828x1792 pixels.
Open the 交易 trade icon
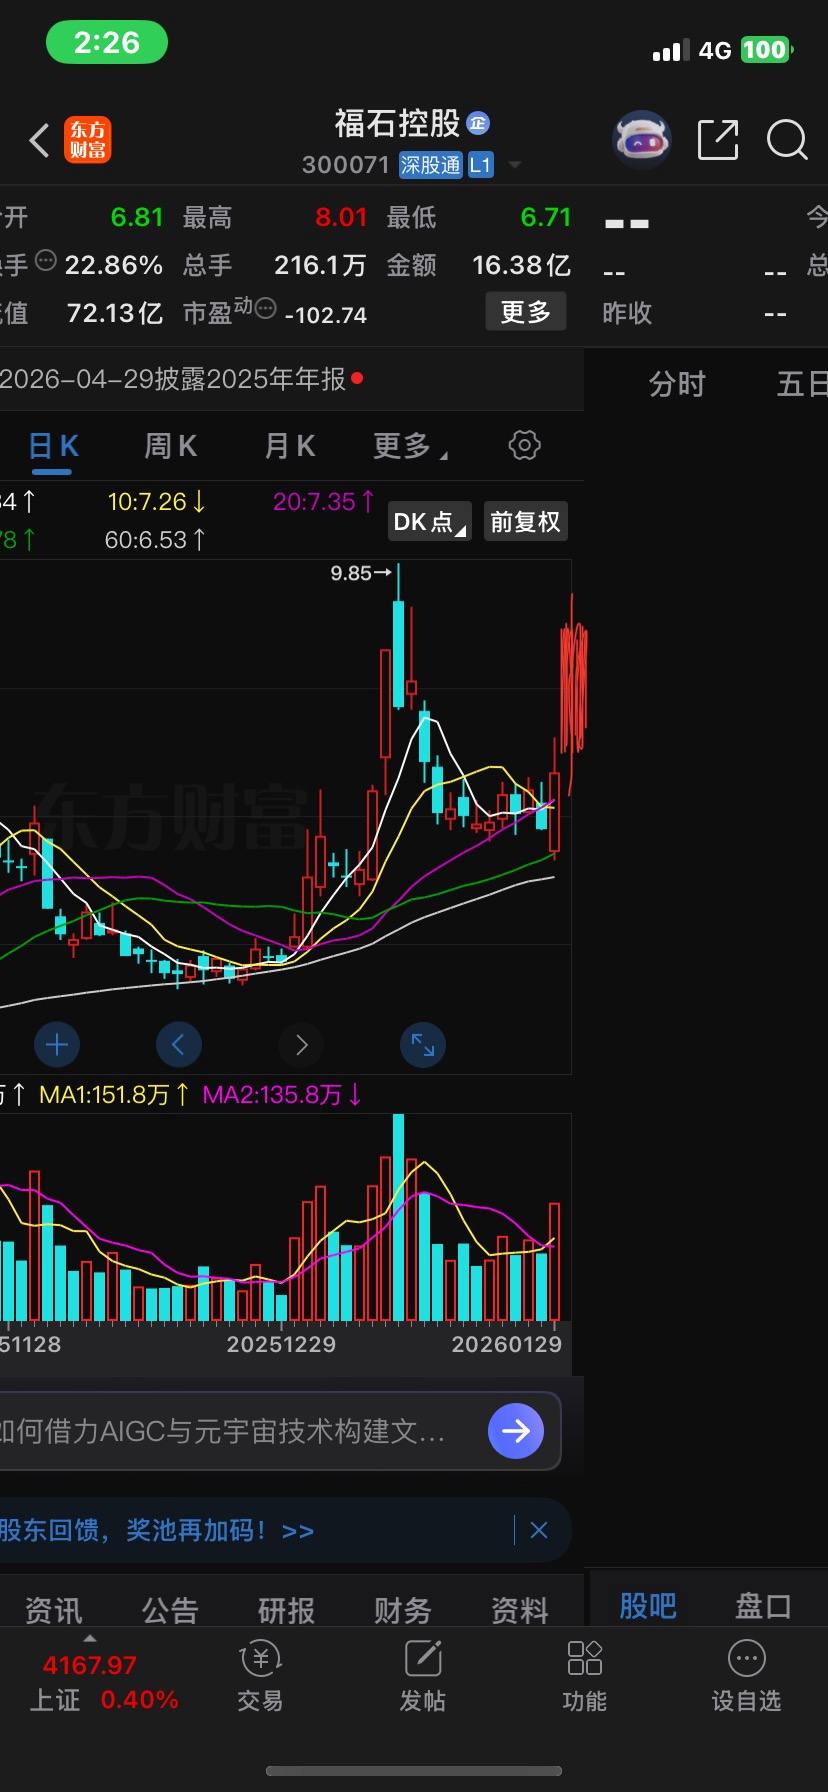coord(261,1676)
